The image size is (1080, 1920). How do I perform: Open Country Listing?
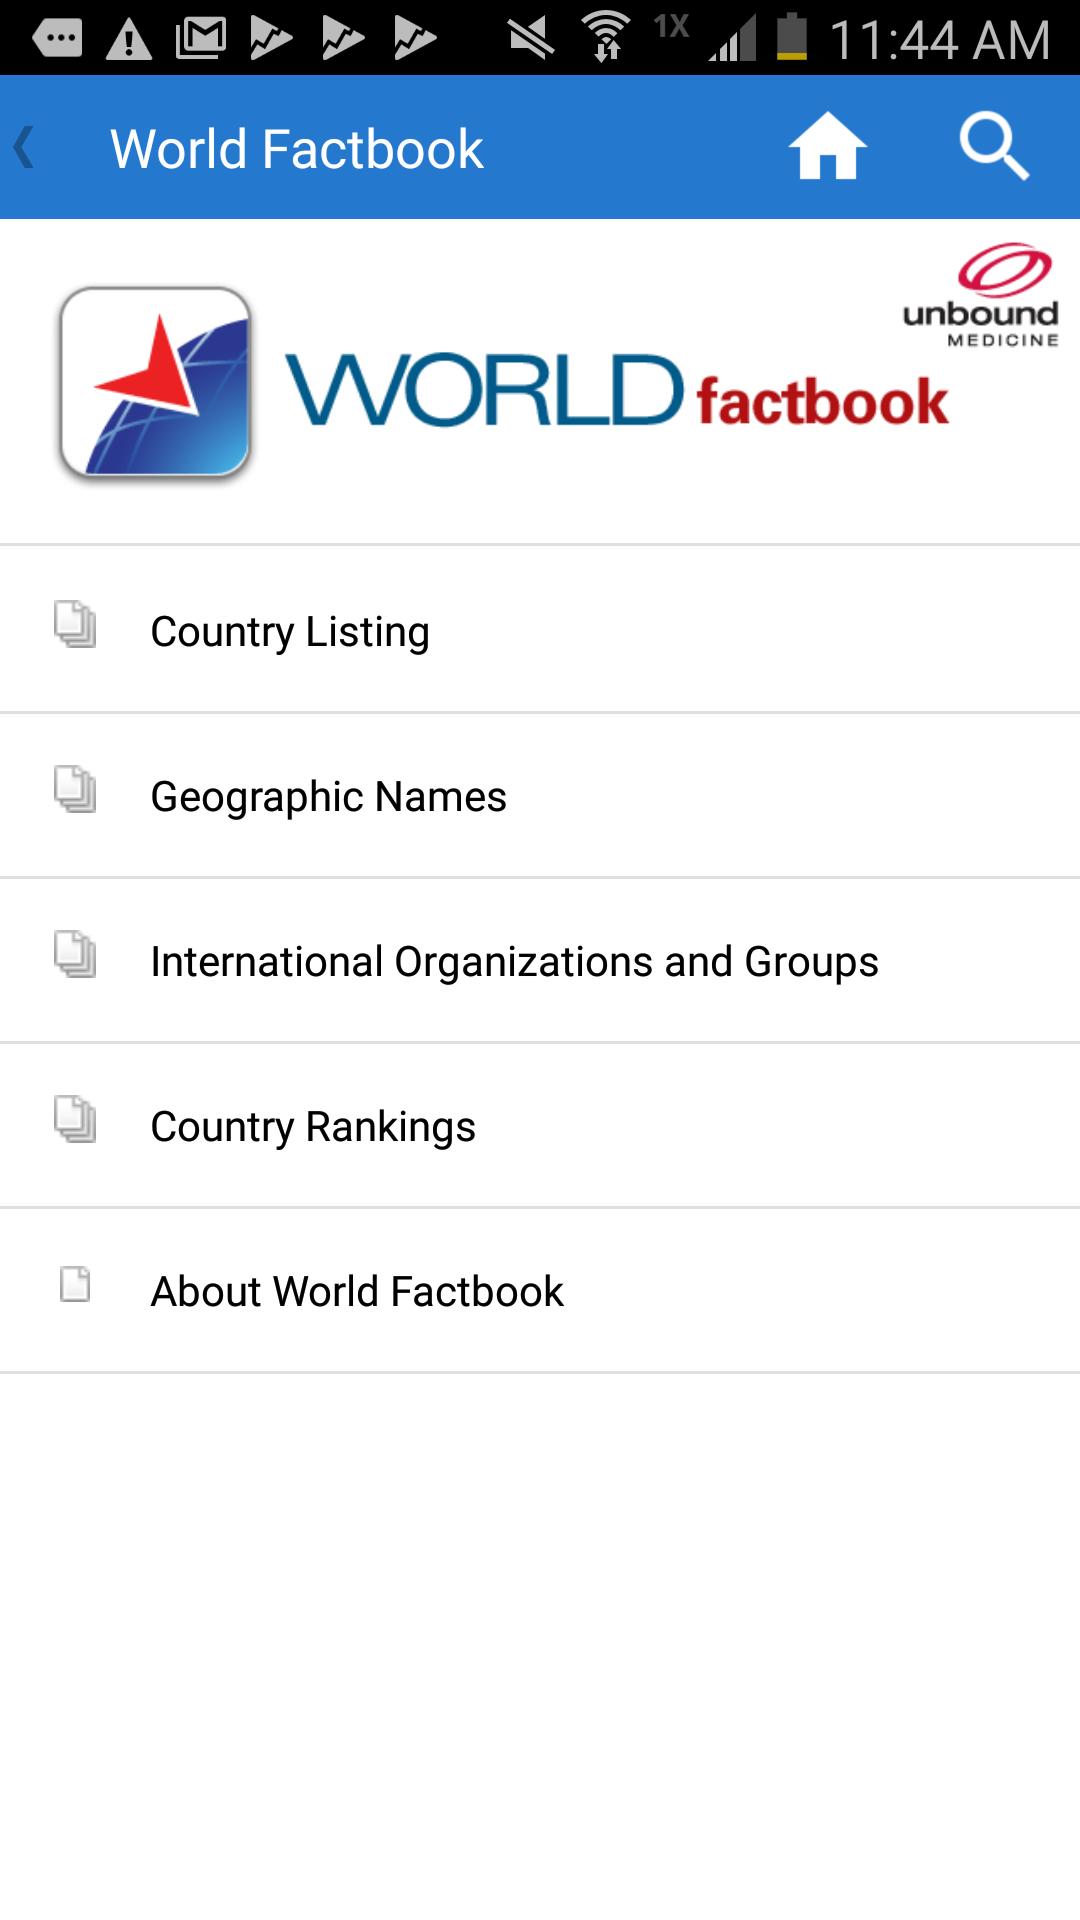click(290, 632)
